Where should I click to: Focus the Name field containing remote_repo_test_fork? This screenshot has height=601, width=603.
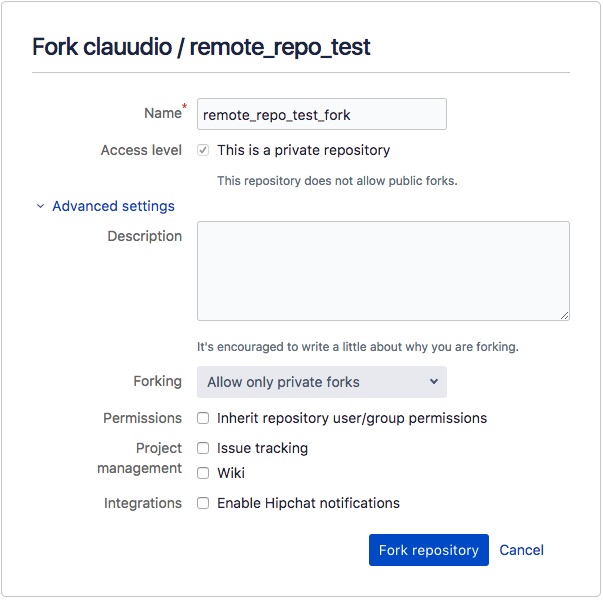tap(321, 115)
